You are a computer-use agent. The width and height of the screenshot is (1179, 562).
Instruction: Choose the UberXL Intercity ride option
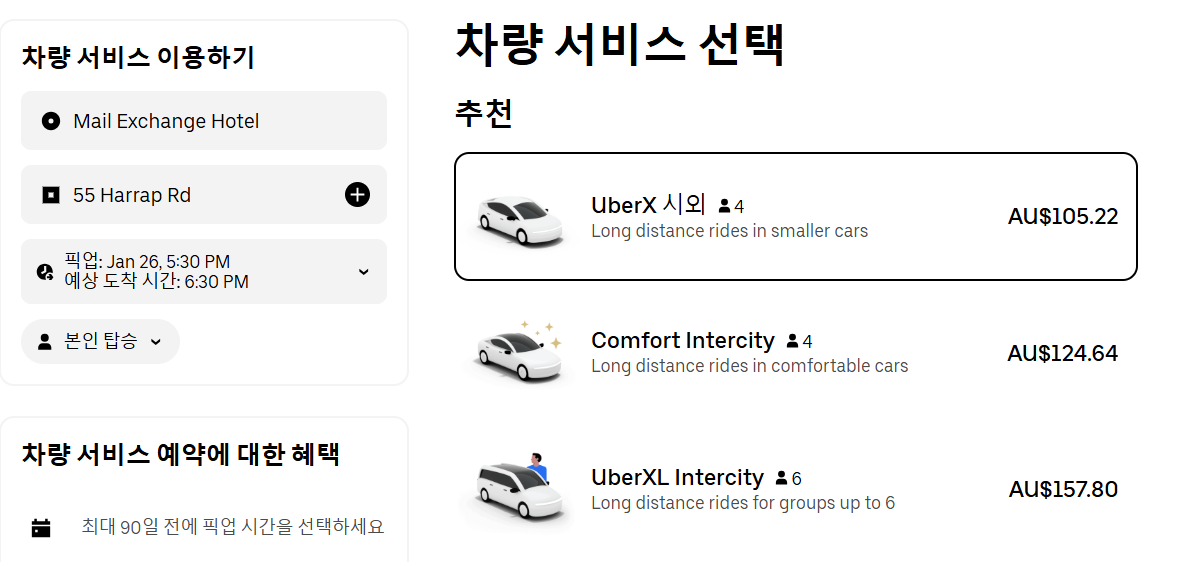(x=795, y=489)
